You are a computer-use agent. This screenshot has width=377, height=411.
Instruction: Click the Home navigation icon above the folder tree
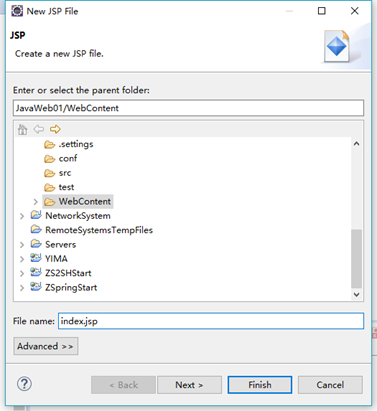[x=23, y=129]
